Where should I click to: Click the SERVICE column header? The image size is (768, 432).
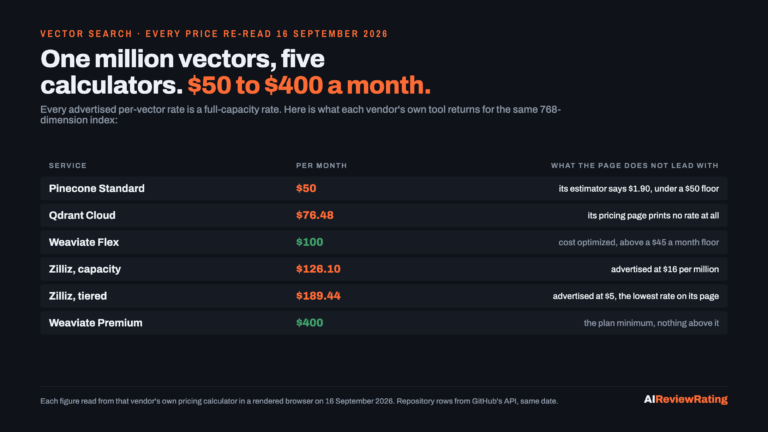68,166
